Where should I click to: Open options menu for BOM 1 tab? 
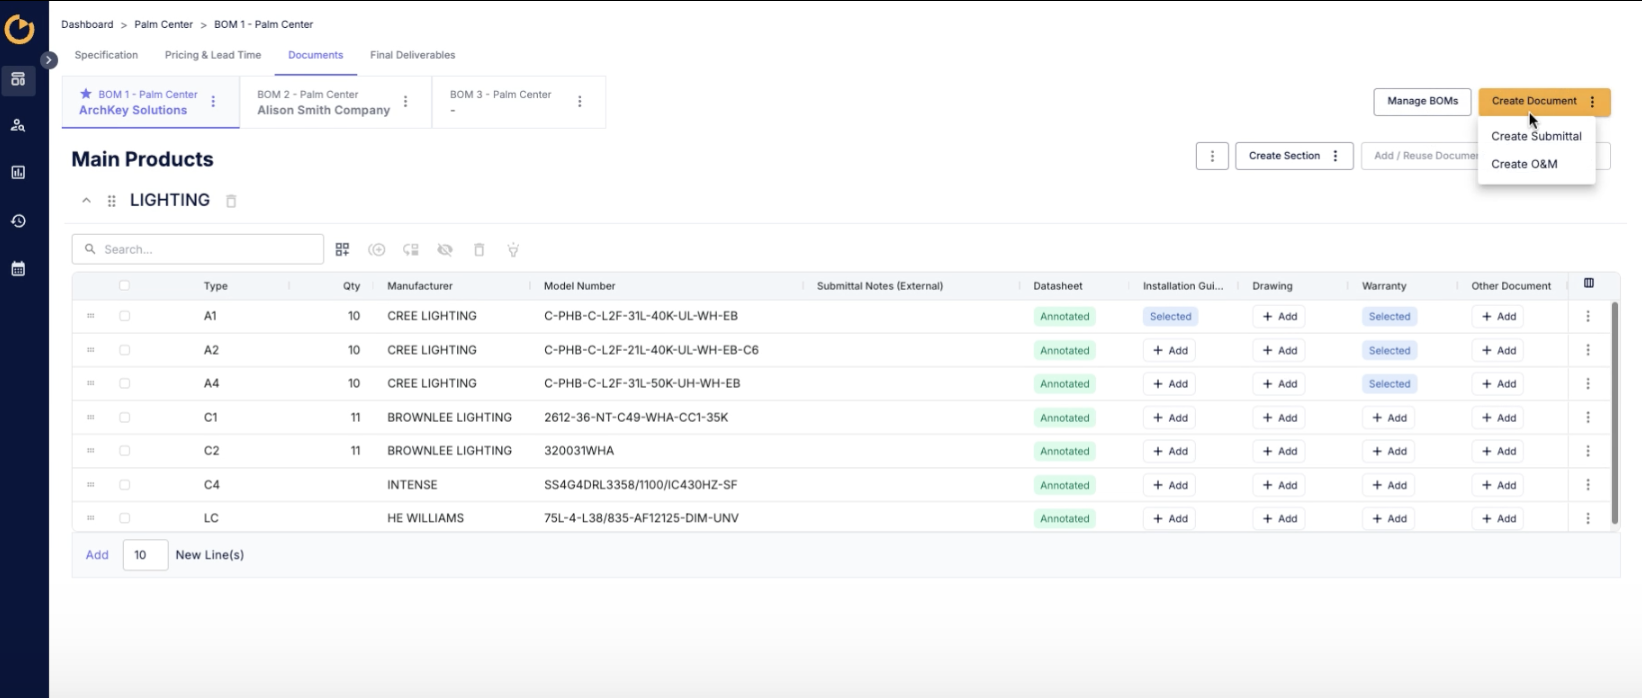point(213,102)
